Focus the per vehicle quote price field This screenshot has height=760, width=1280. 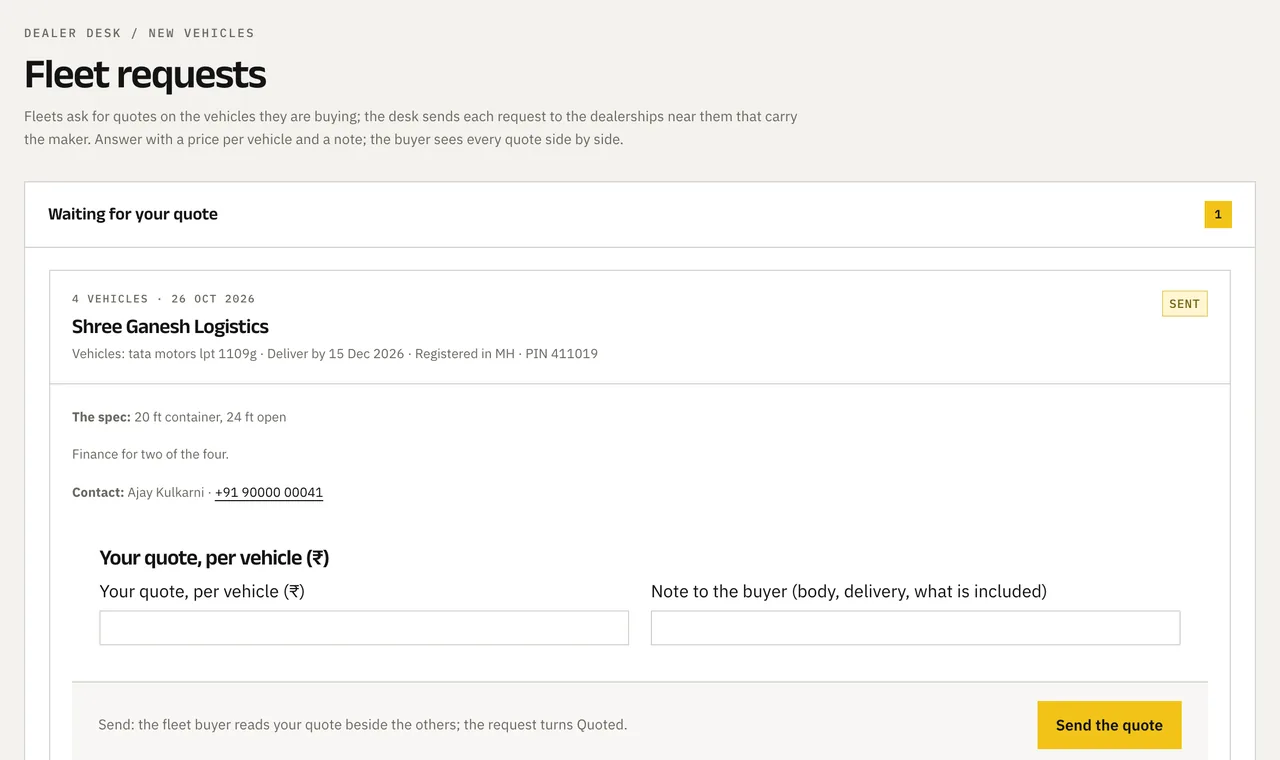(364, 628)
